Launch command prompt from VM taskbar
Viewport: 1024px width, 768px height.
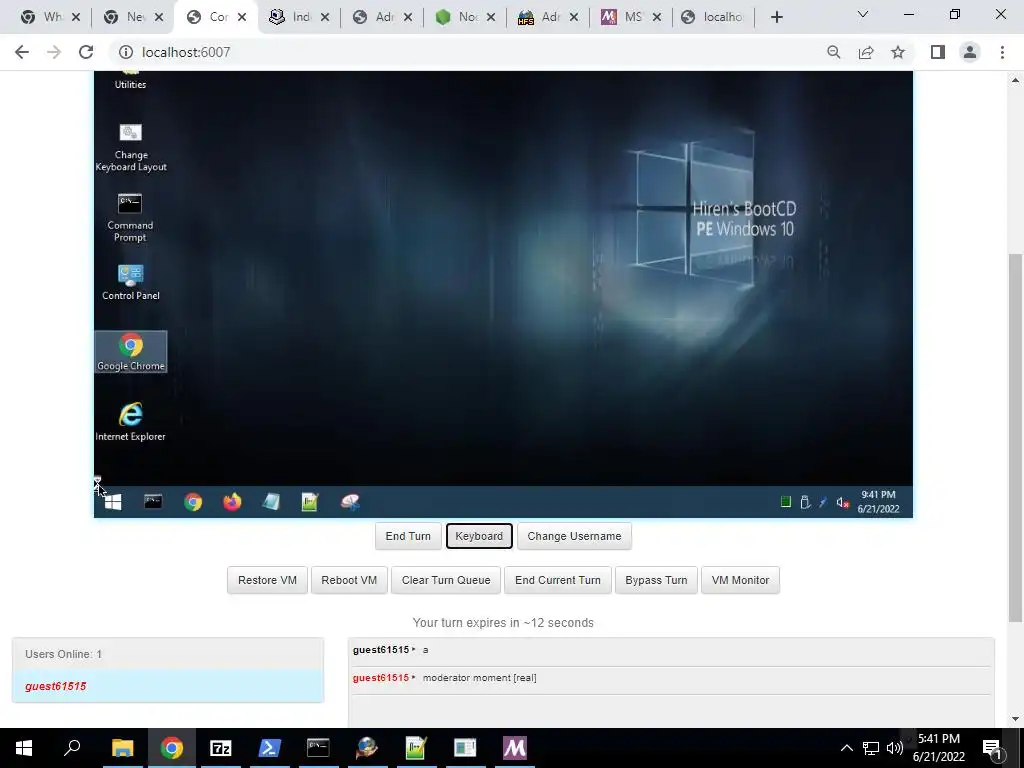(153, 502)
